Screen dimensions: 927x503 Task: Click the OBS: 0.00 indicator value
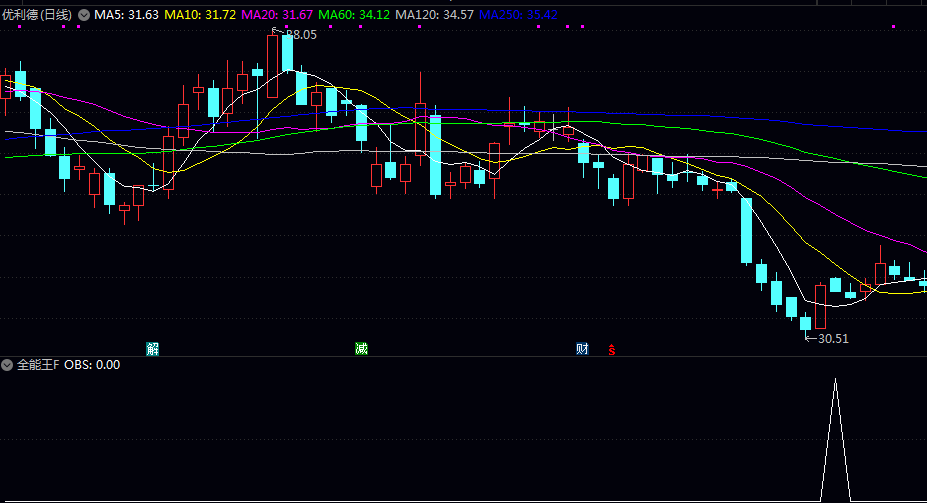click(92, 365)
